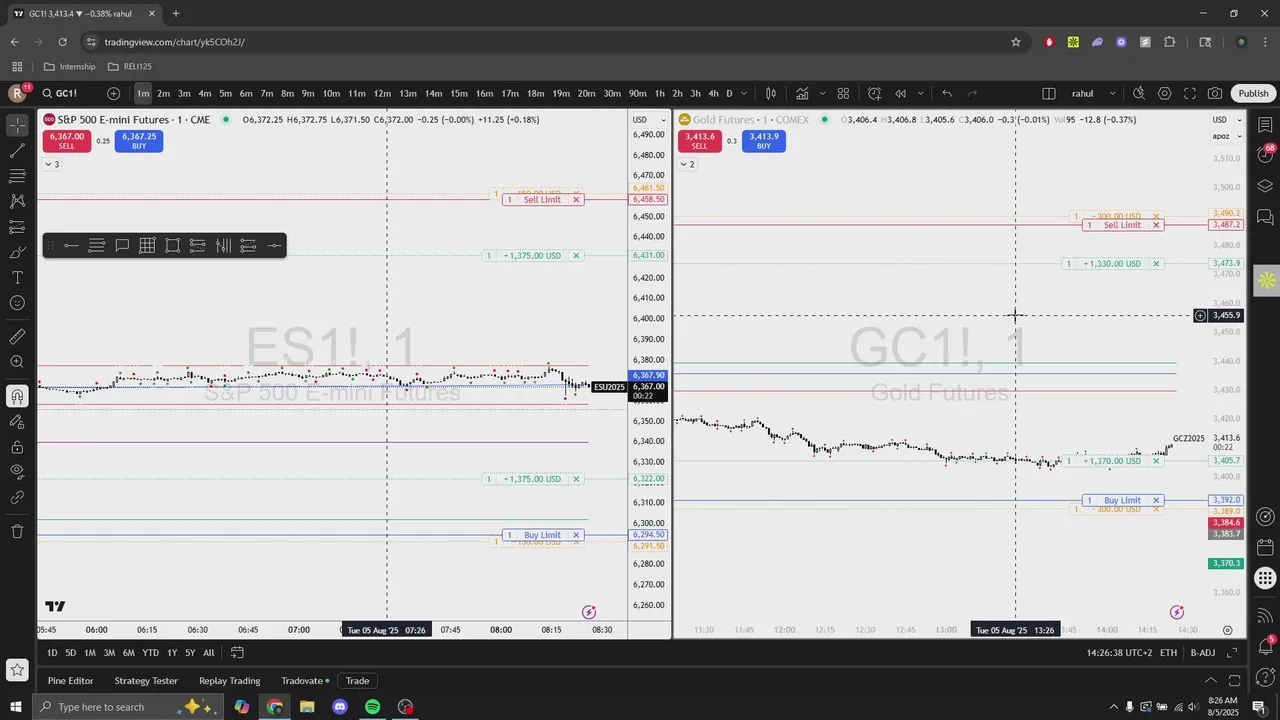
Task: Open the emoji icons tool
Action: [17, 303]
